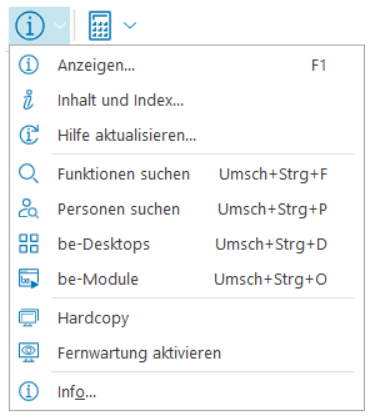
Task: Click the Personen suchen person icon
Action: pos(28,209)
